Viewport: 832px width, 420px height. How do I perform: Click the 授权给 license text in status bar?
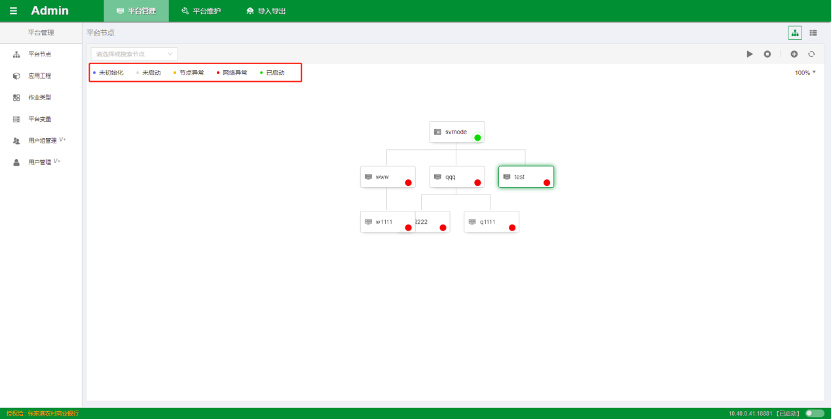tap(42, 413)
